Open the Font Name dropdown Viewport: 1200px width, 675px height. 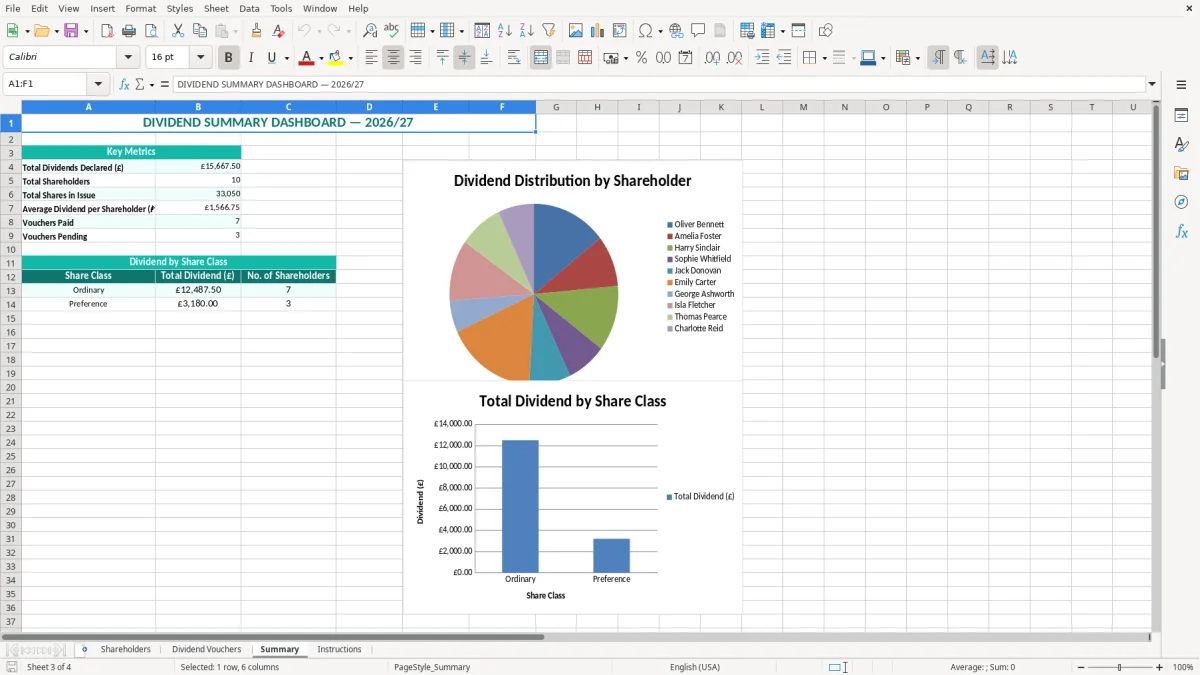pos(128,58)
